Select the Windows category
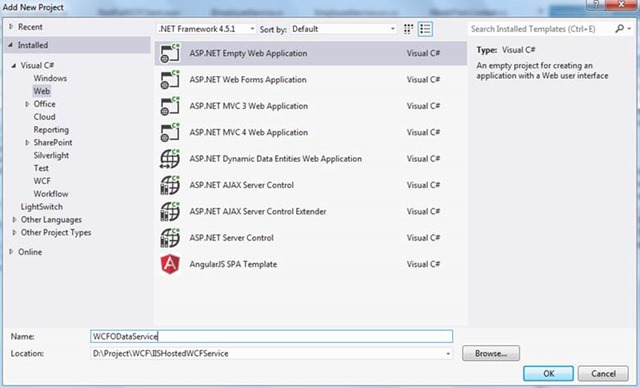This screenshot has width=640, height=388. pos(50,78)
